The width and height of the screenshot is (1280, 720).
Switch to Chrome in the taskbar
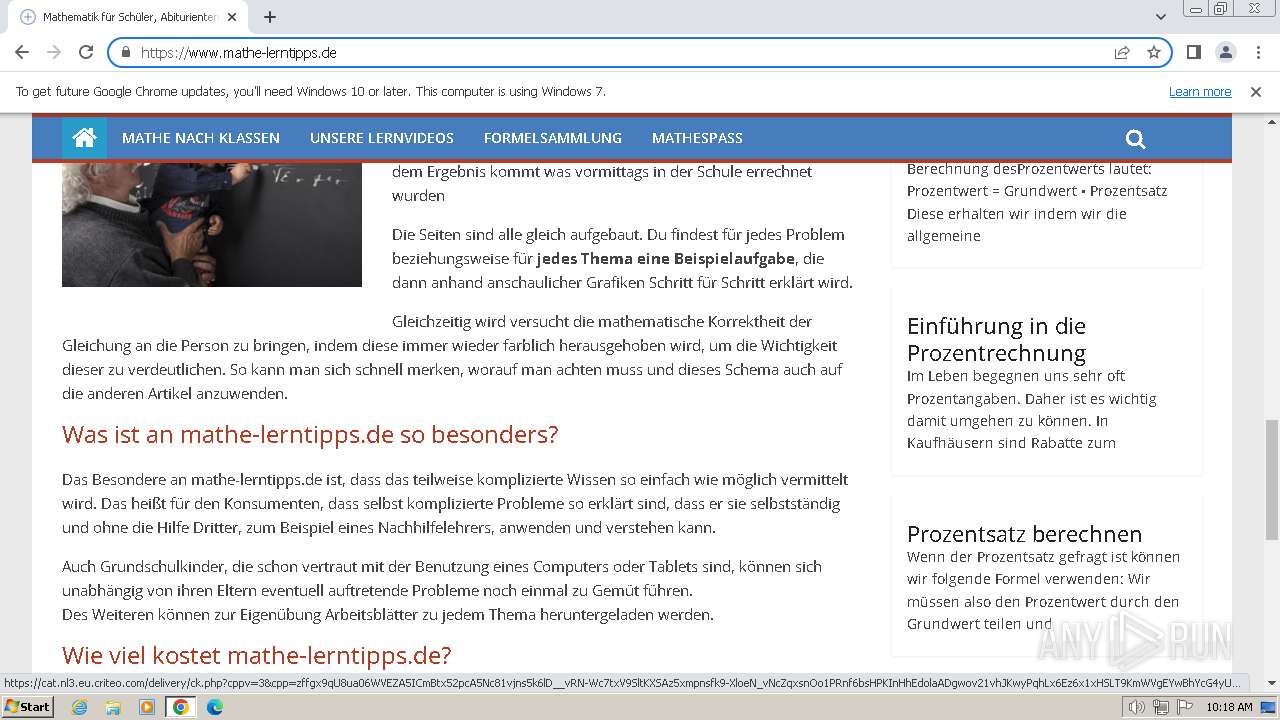[x=181, y=707]
